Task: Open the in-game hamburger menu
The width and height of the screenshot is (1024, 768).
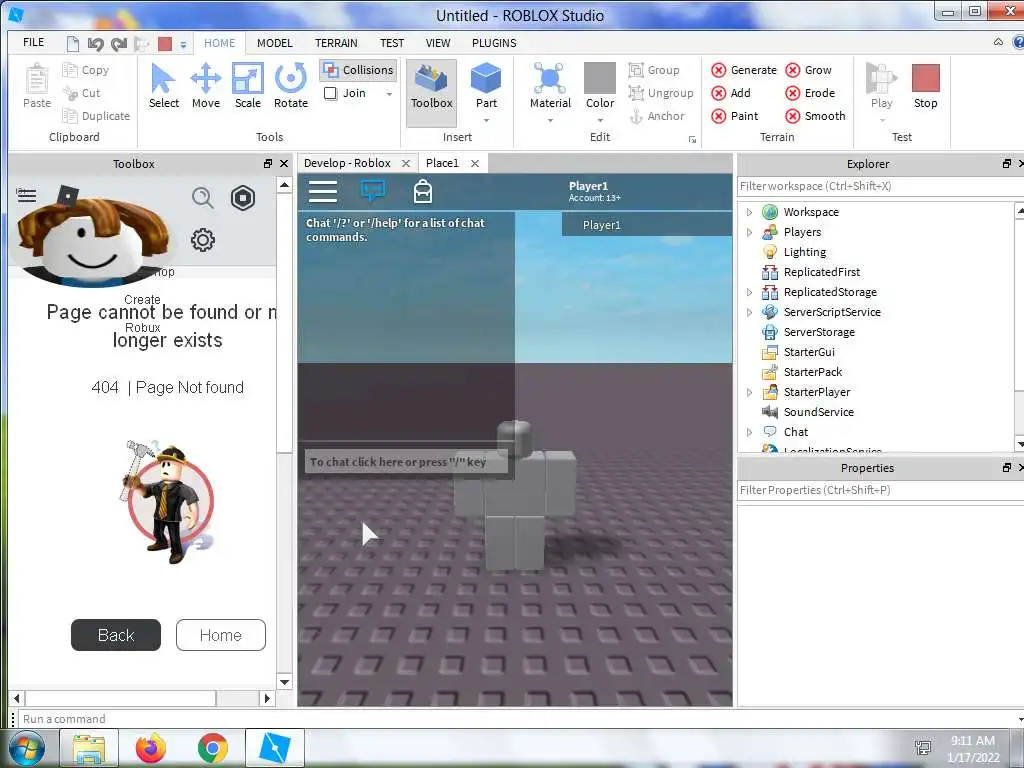Action: [323, 191]
